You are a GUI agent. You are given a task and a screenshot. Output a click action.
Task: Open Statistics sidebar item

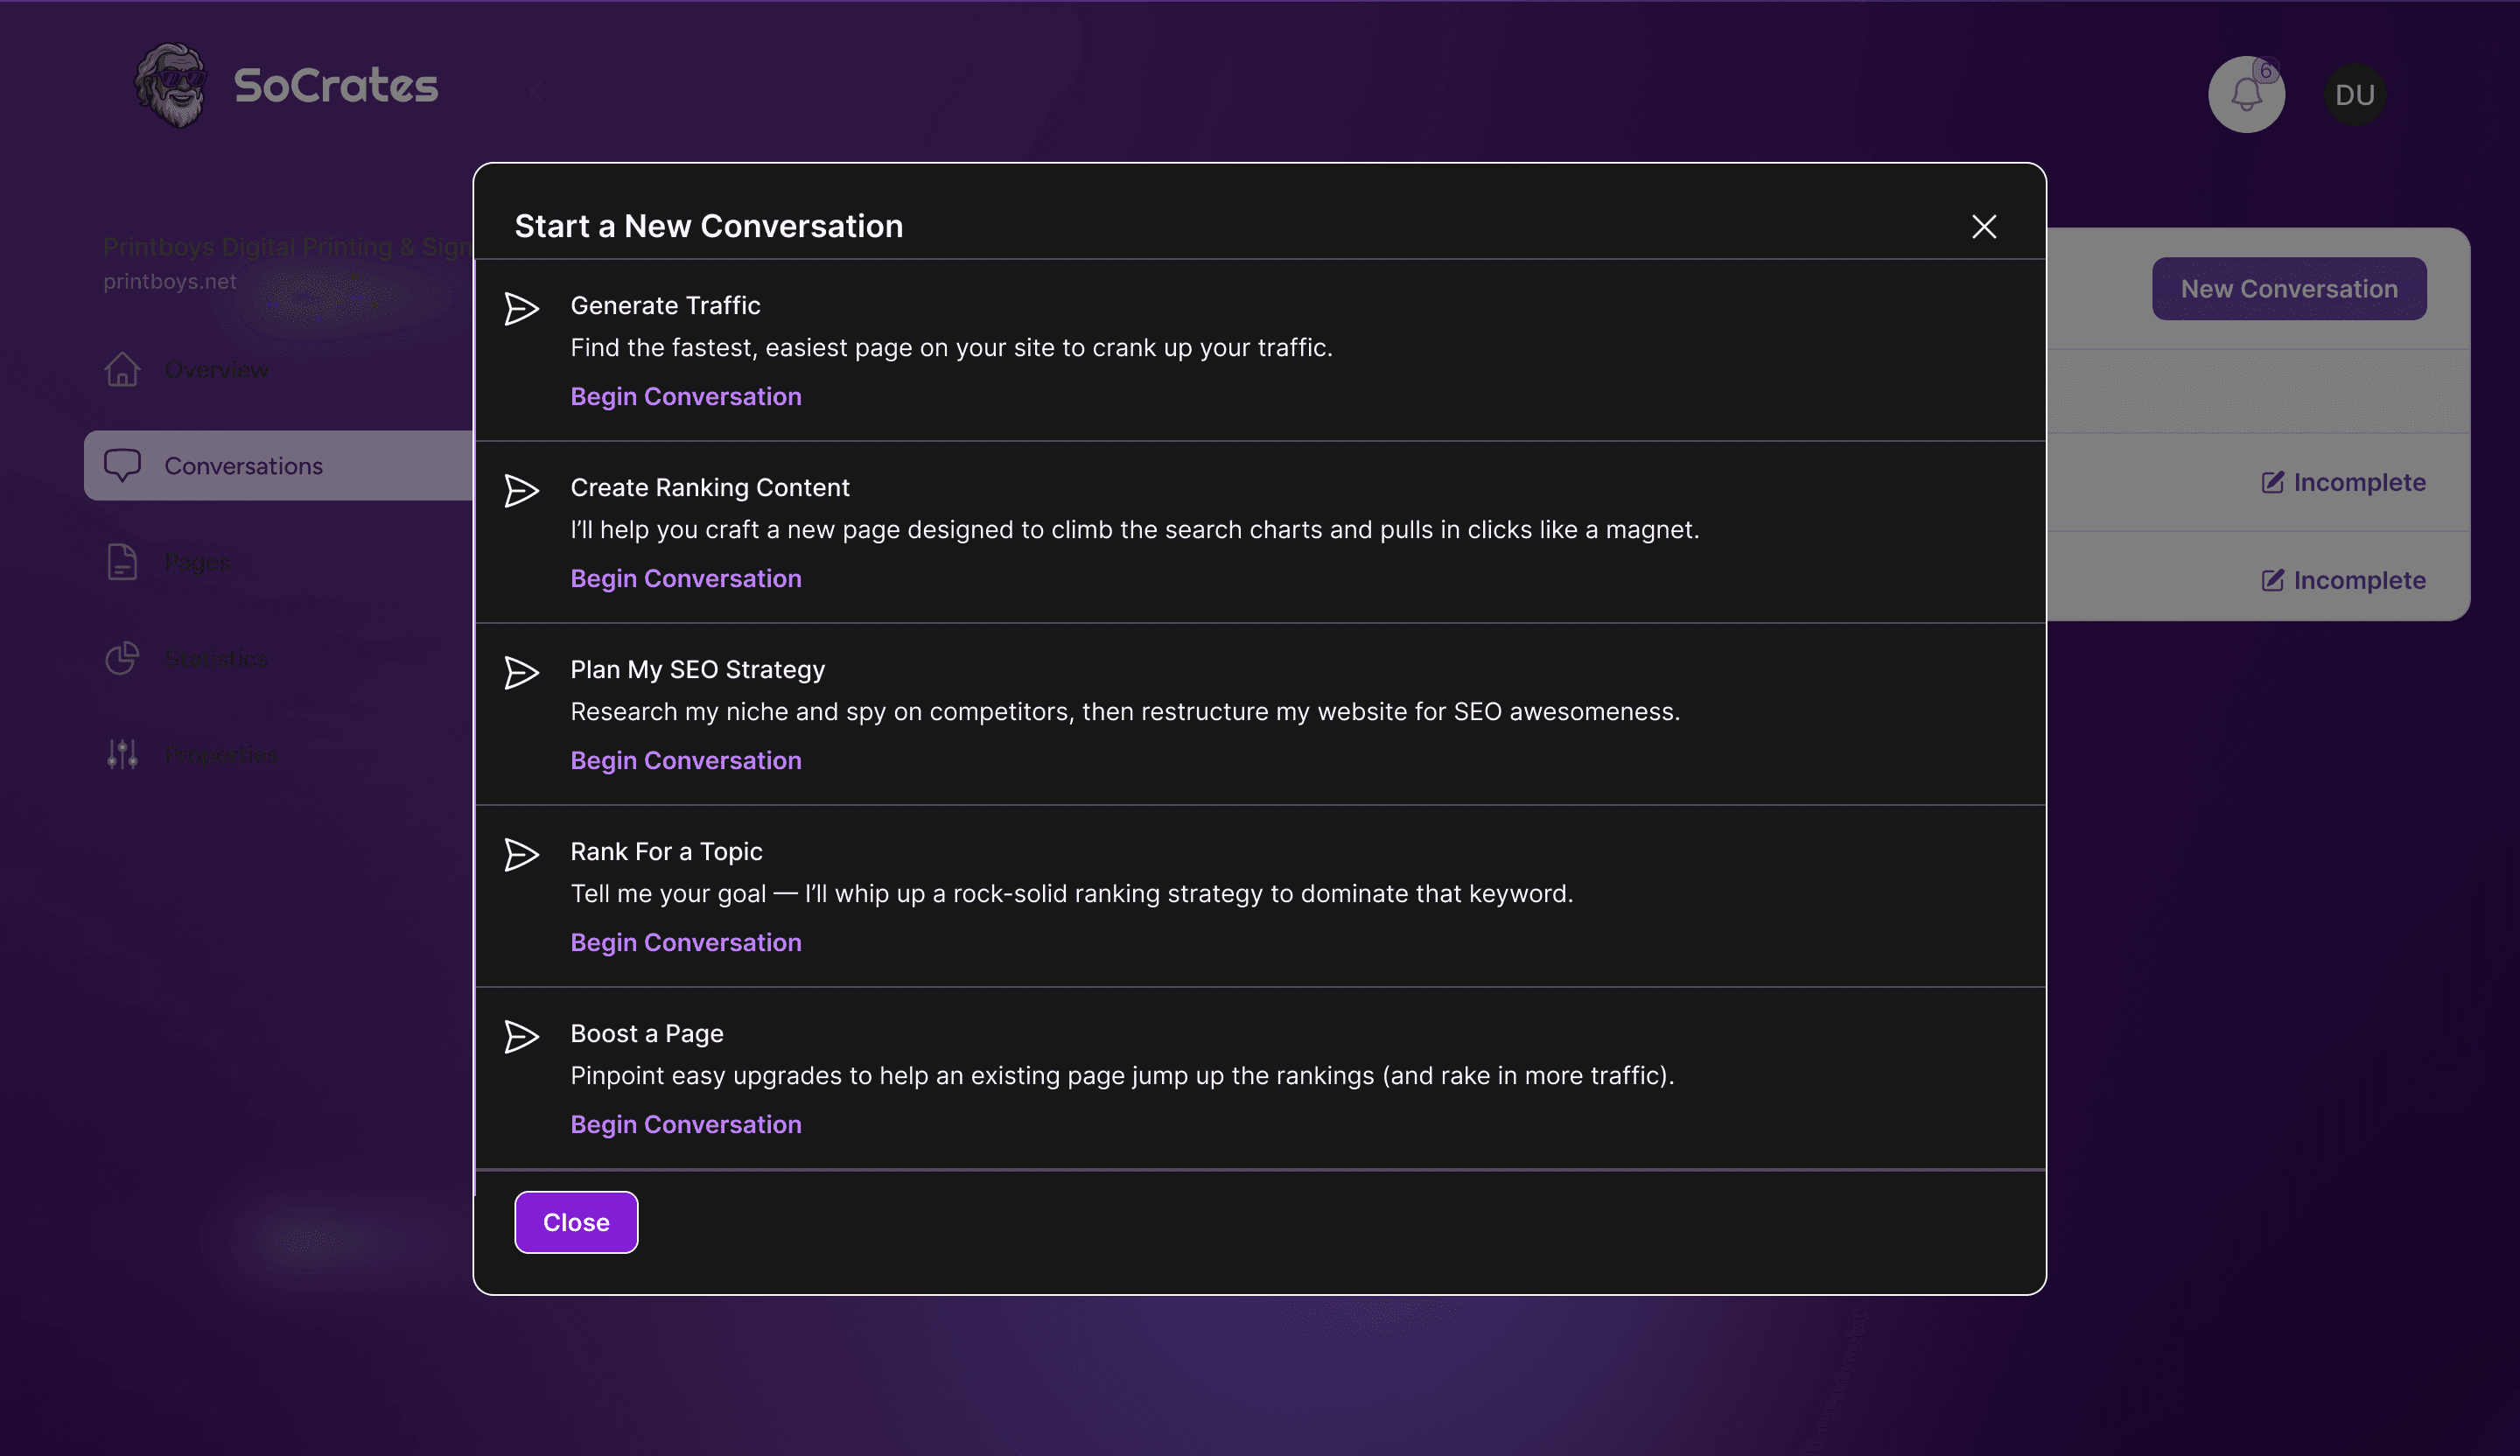[215, 658]
